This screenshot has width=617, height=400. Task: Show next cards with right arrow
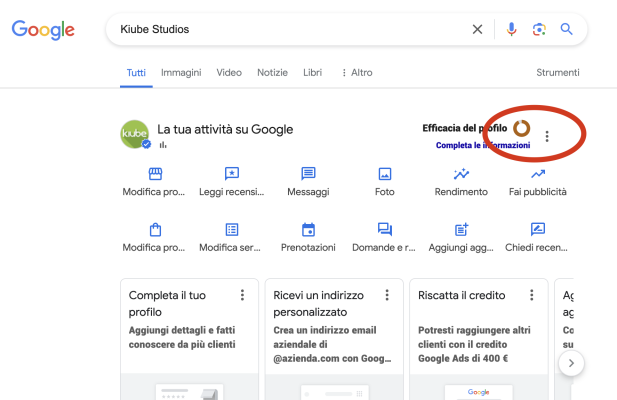(x=571, y=363)
